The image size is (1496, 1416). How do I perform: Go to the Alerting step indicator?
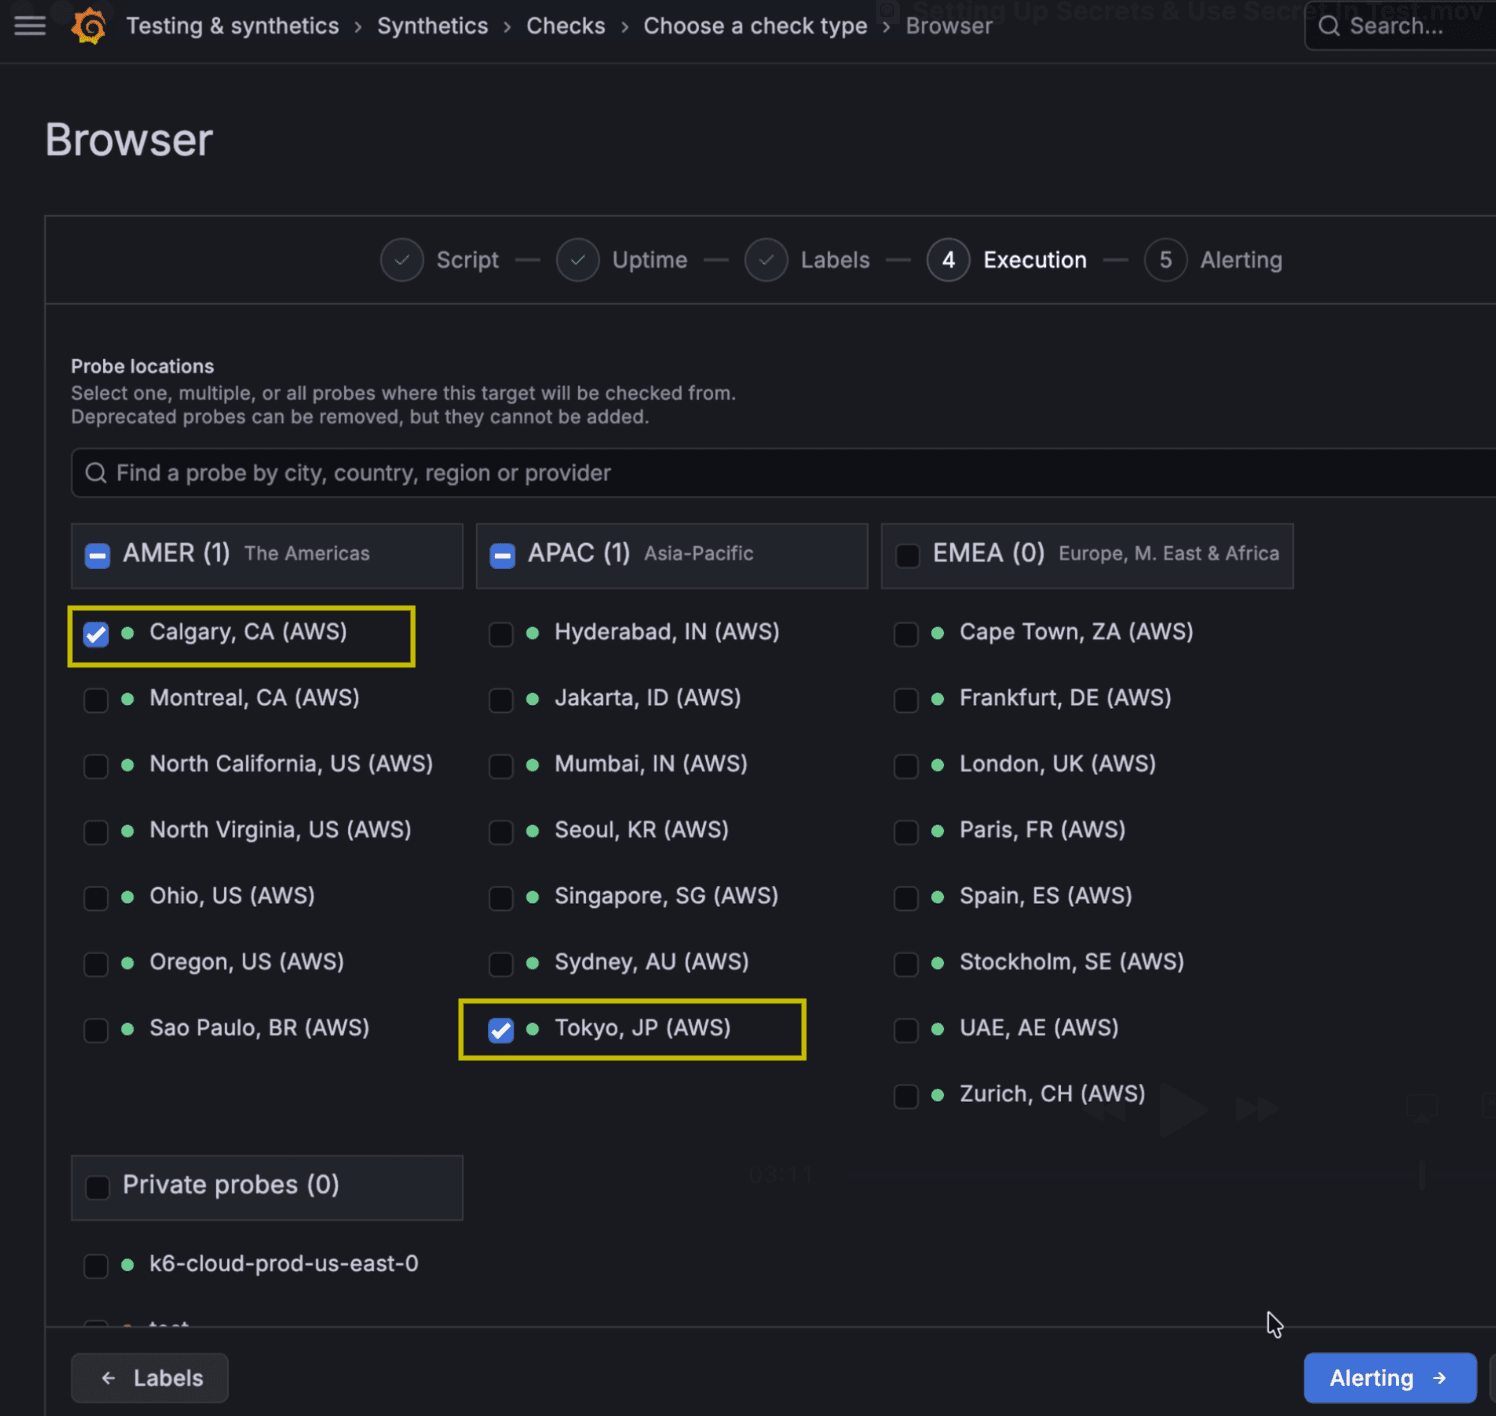point(1165,259)
